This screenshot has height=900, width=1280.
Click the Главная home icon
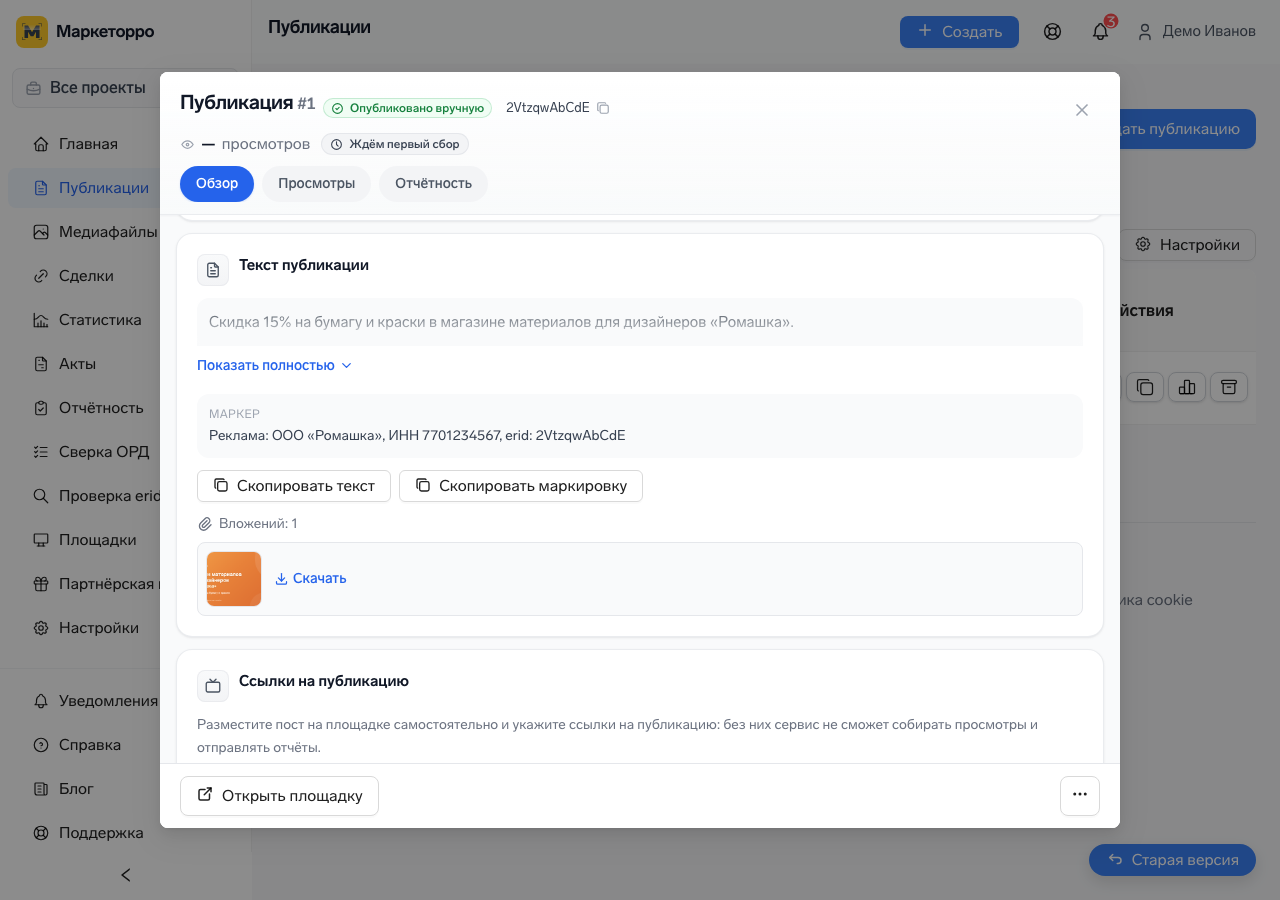click(x=41, y=144)
